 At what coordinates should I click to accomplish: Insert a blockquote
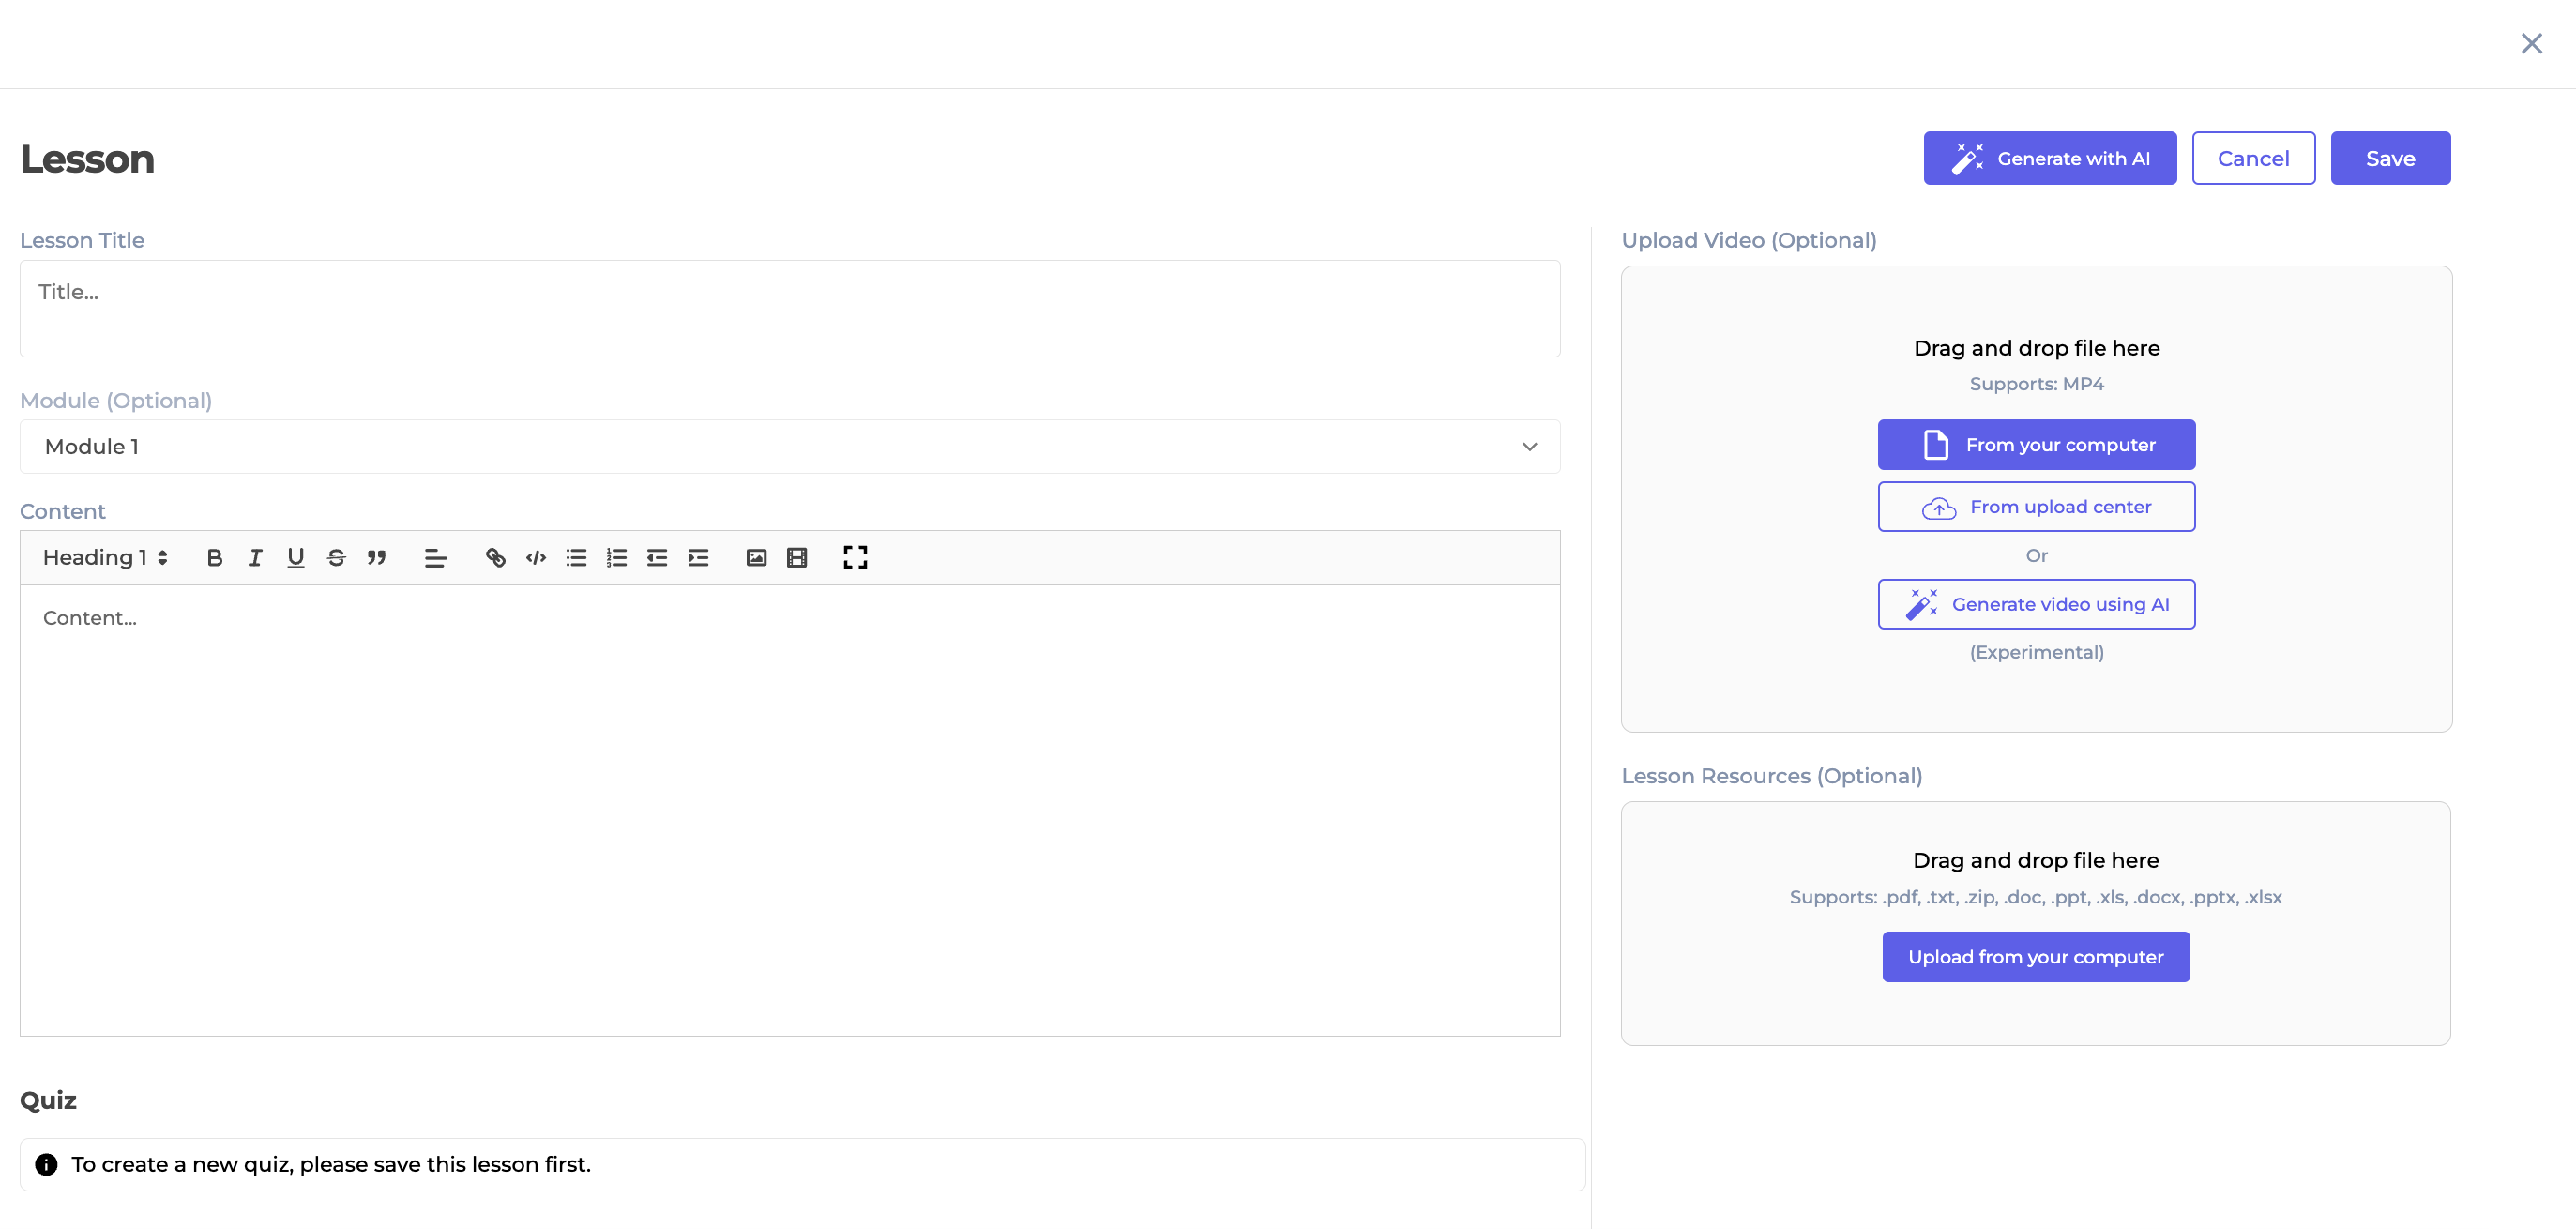coord(376,558)
